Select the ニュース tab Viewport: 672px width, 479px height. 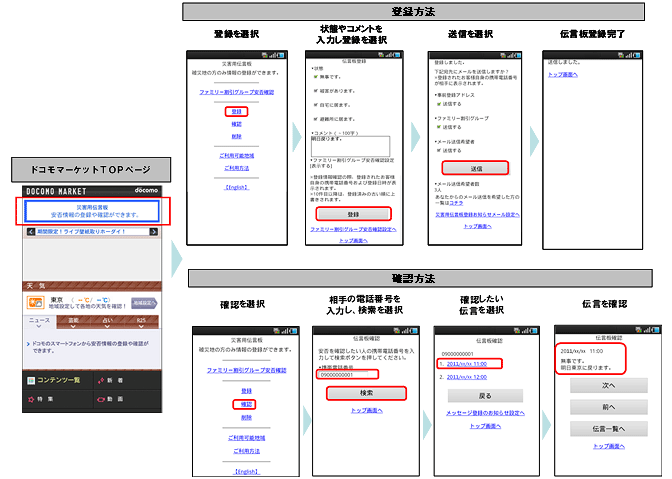[x=39, y=322]
